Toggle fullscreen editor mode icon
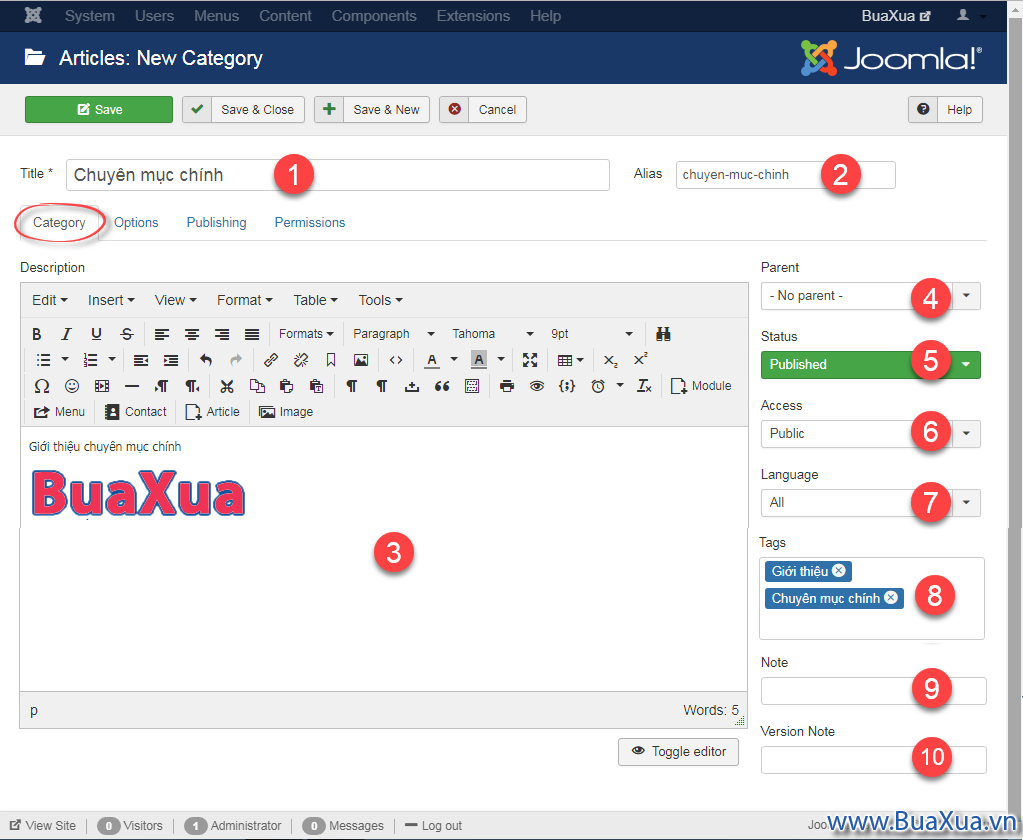 pos(530,359)
